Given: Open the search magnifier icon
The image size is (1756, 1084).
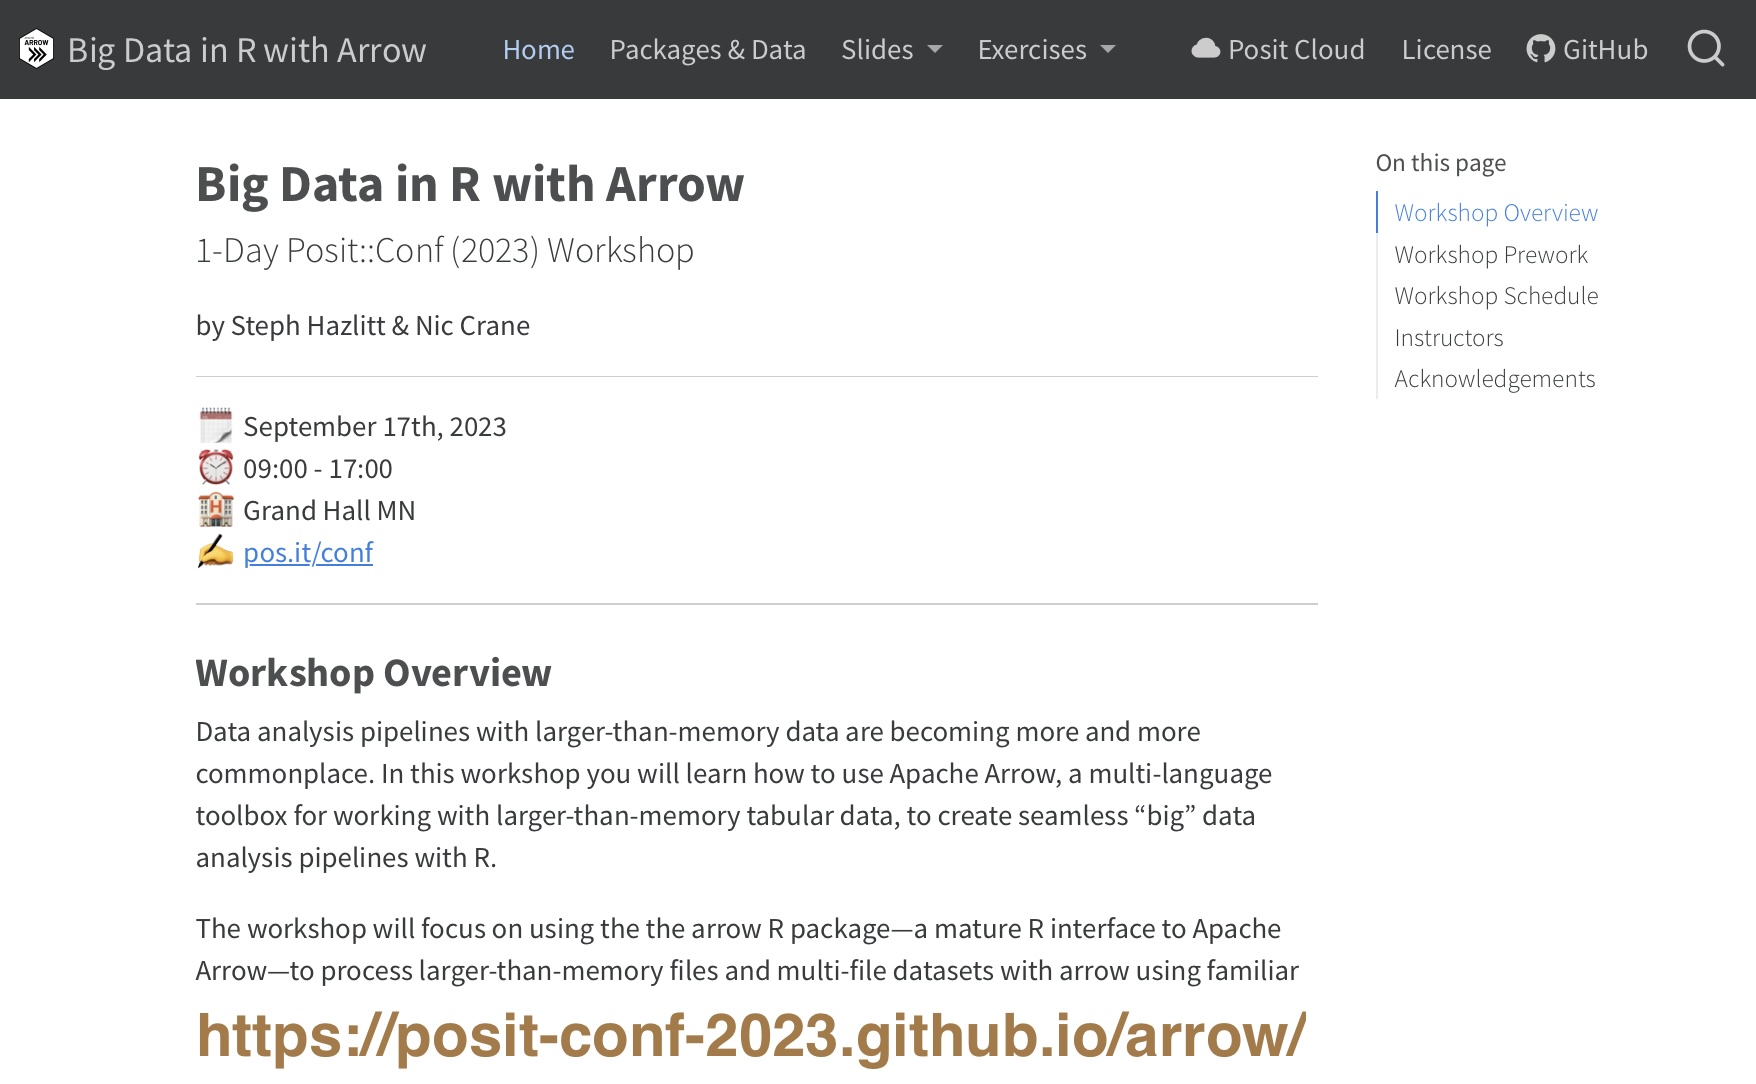Looking at the screenshot, I should click(x=1705, y=49).
